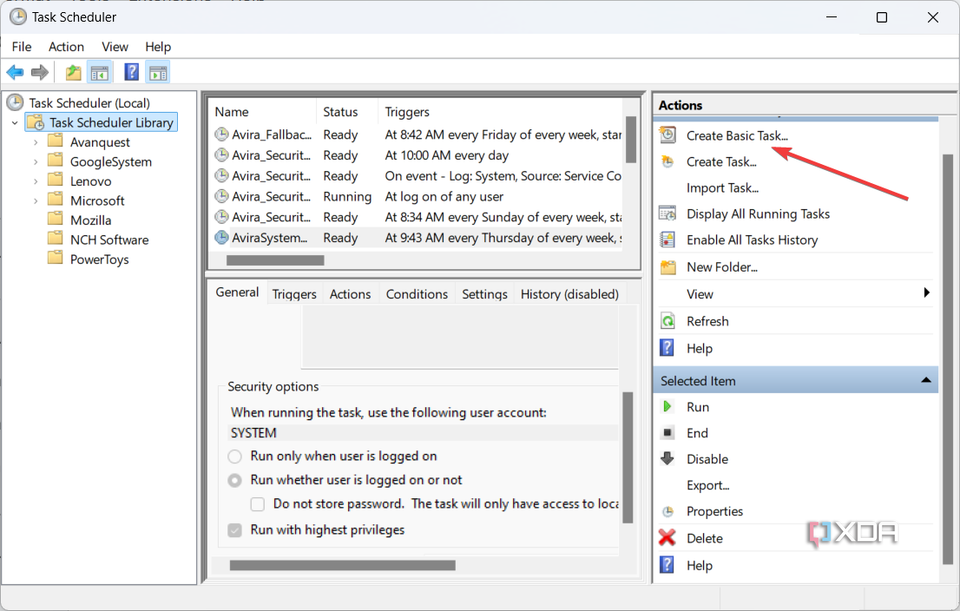Image resolution: width=960 pixels, height=611 pixels.
Task: Create a New Folder via its icon
Action: [x=666, y=266]
